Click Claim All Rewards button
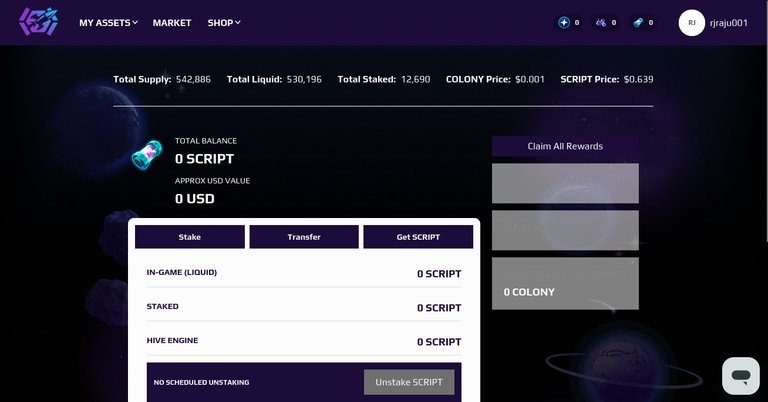Image resolution: width=768 pixels, height=402 pixels. (565, 146)
